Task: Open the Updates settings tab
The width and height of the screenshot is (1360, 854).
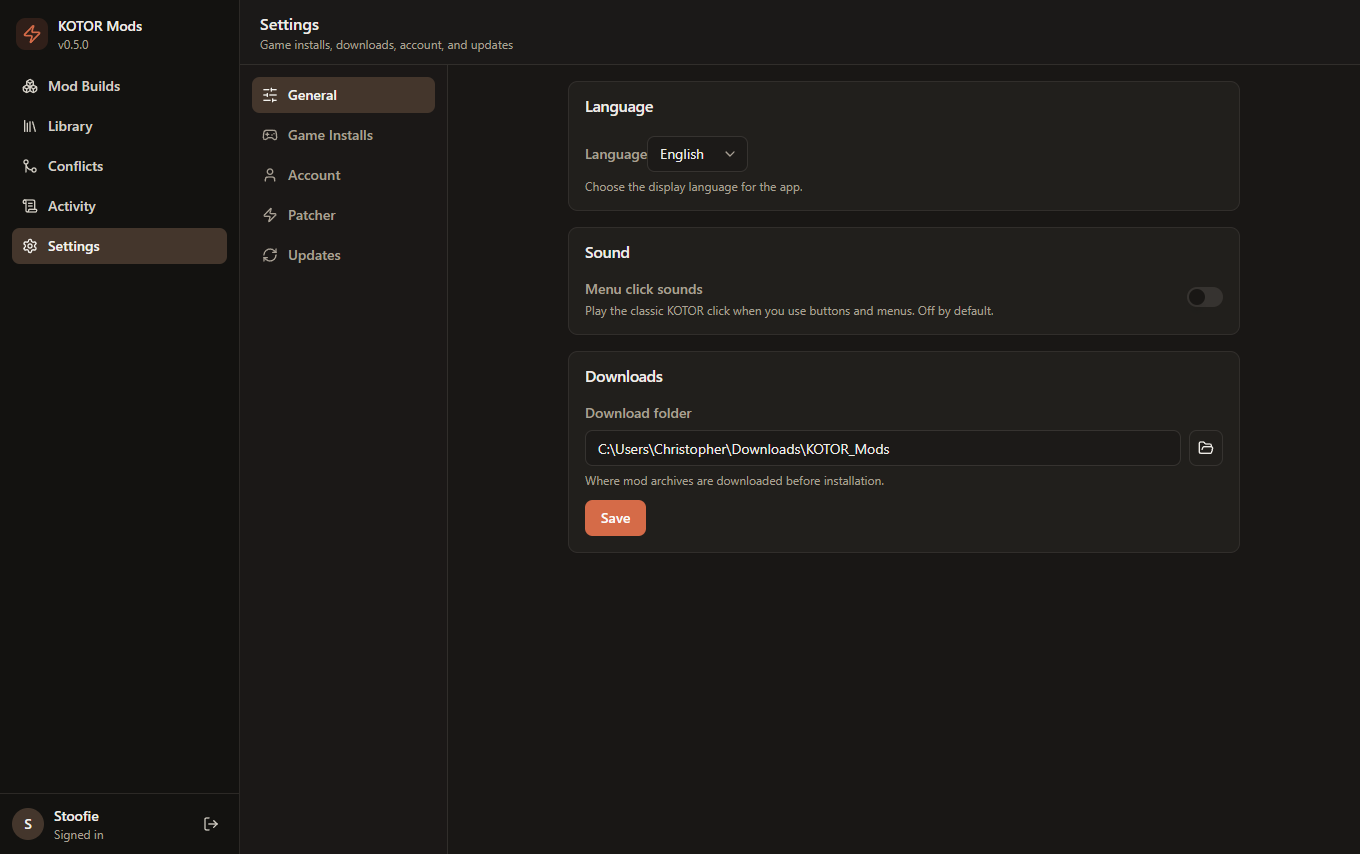Action: (x=343, y=255)
